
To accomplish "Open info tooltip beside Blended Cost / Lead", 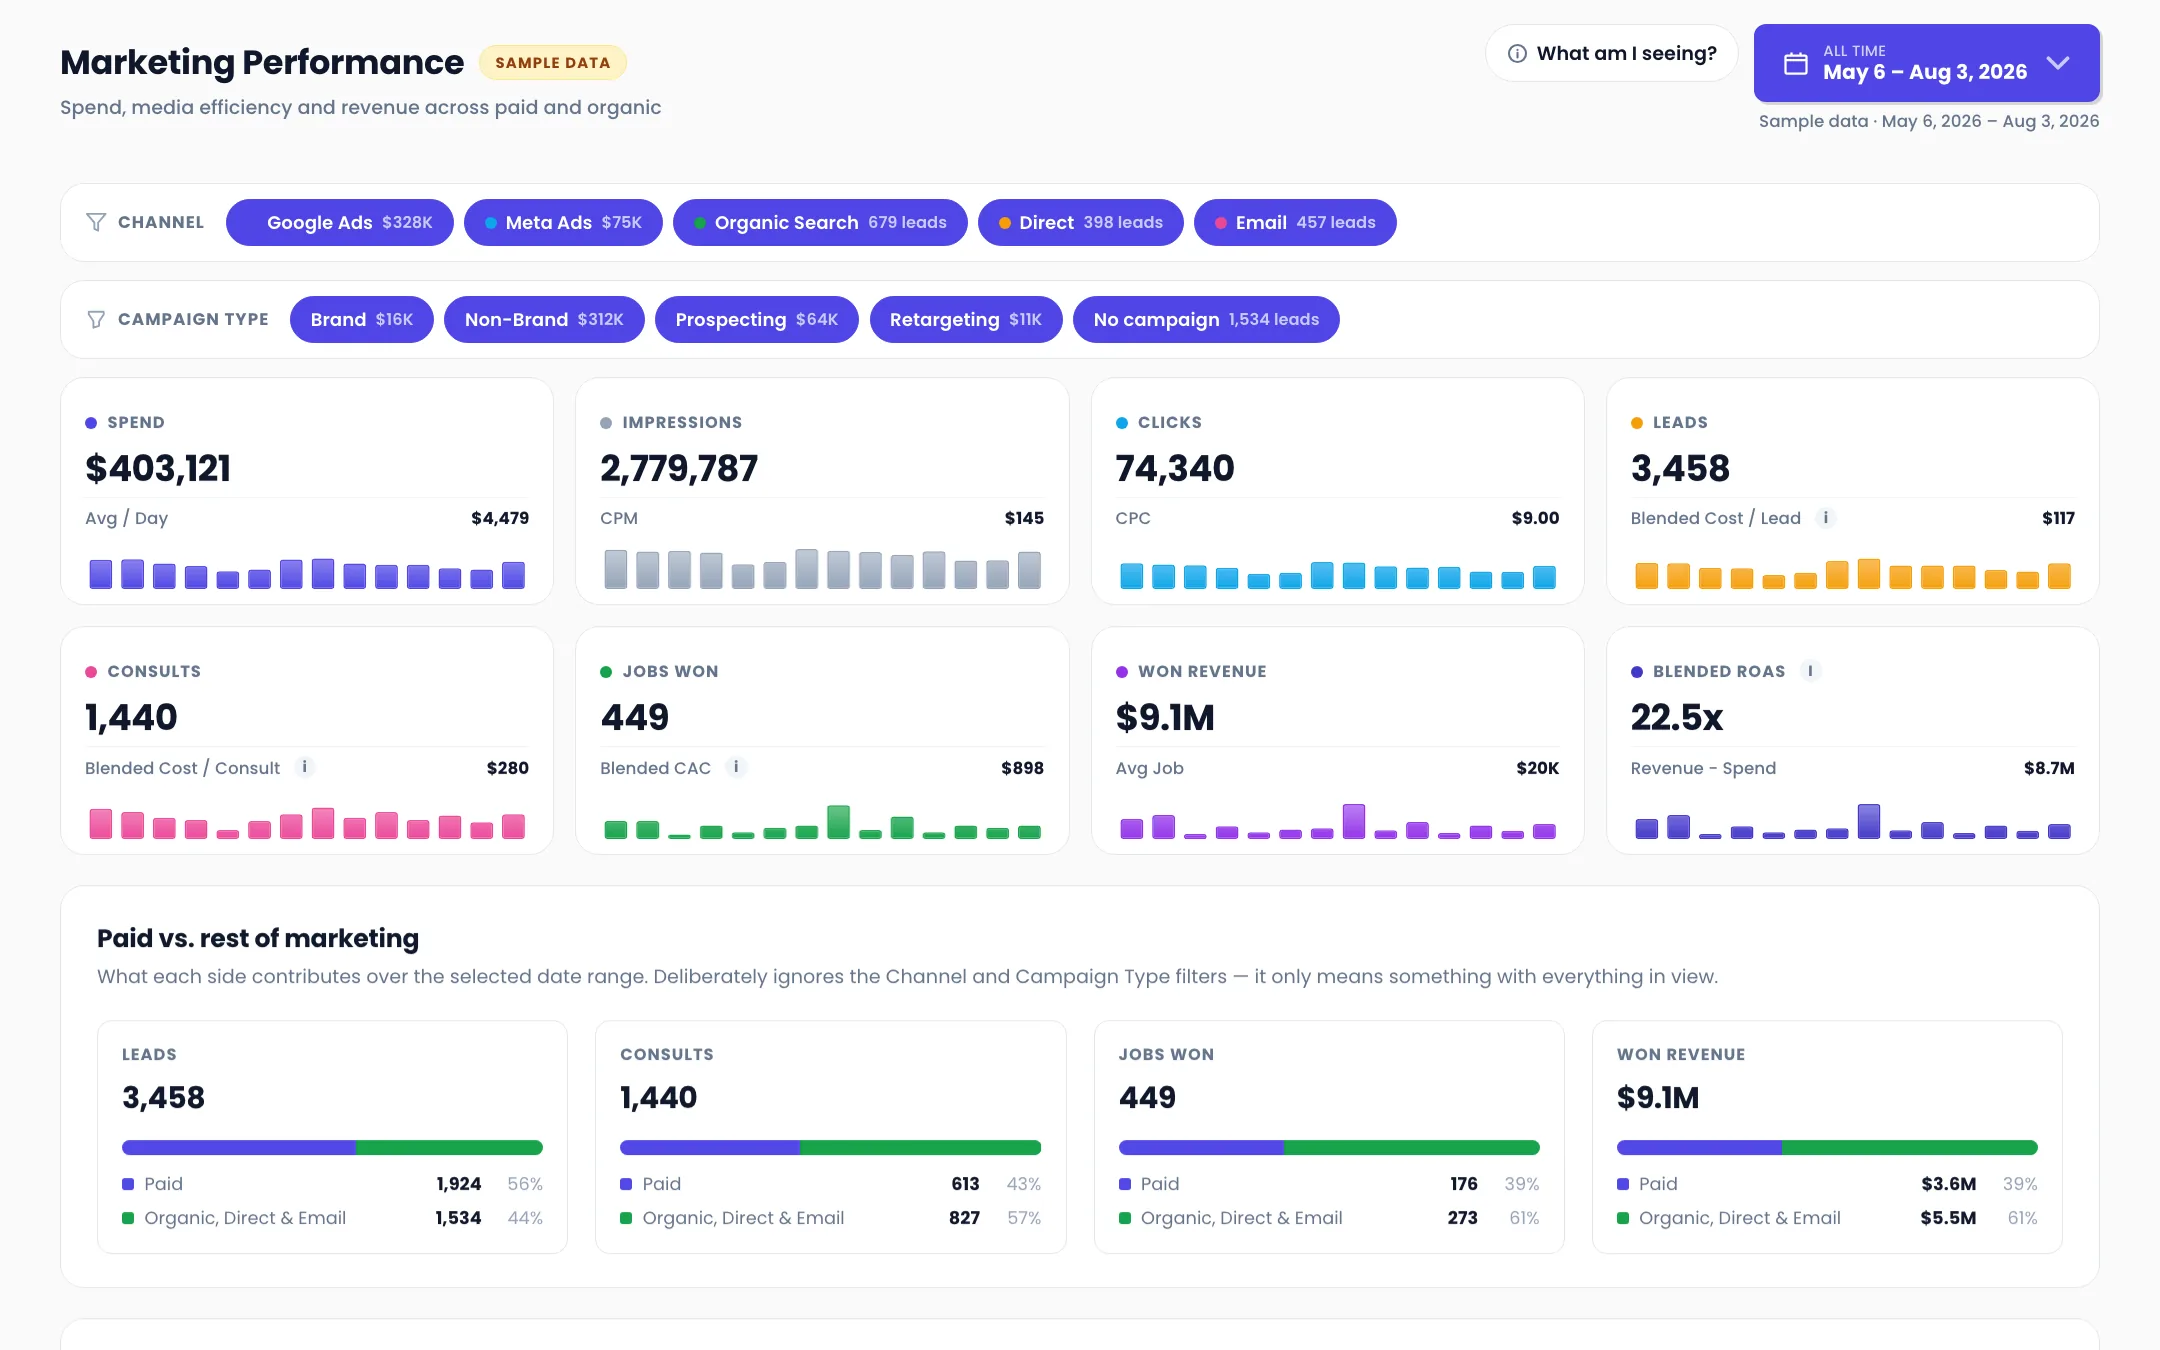I will (1826, 517).
